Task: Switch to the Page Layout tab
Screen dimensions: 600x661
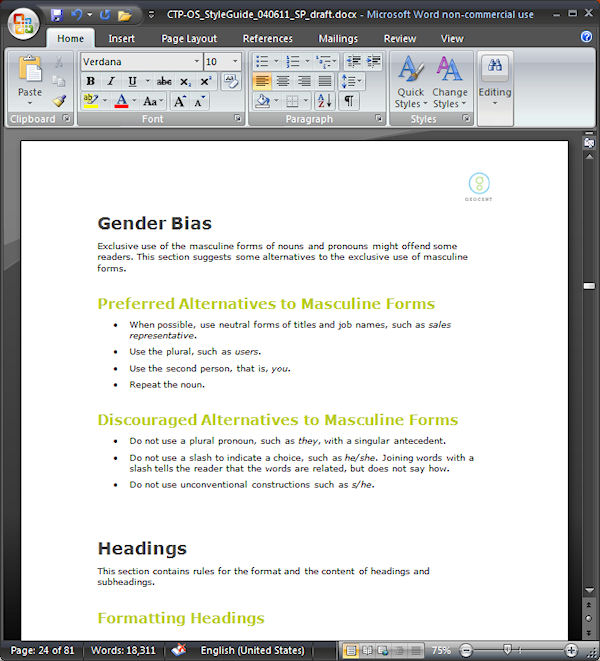Action: pyautogui.click(x=189, y=39)
